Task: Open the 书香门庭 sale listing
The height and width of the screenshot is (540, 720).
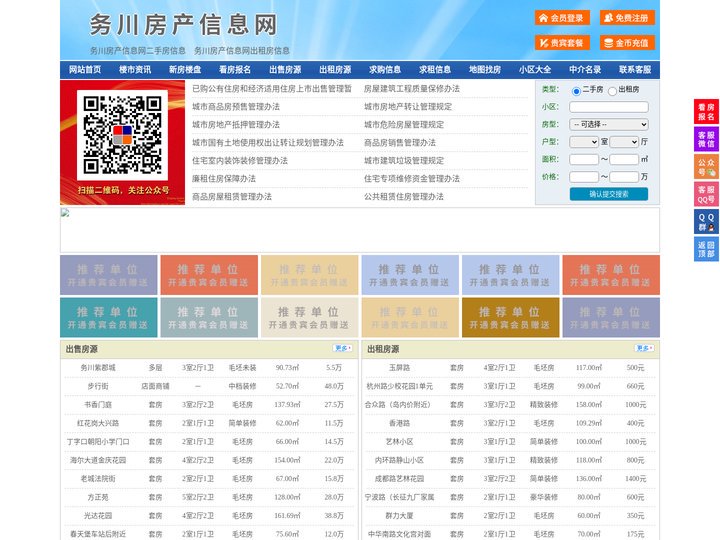Action: tap(98, 405)
